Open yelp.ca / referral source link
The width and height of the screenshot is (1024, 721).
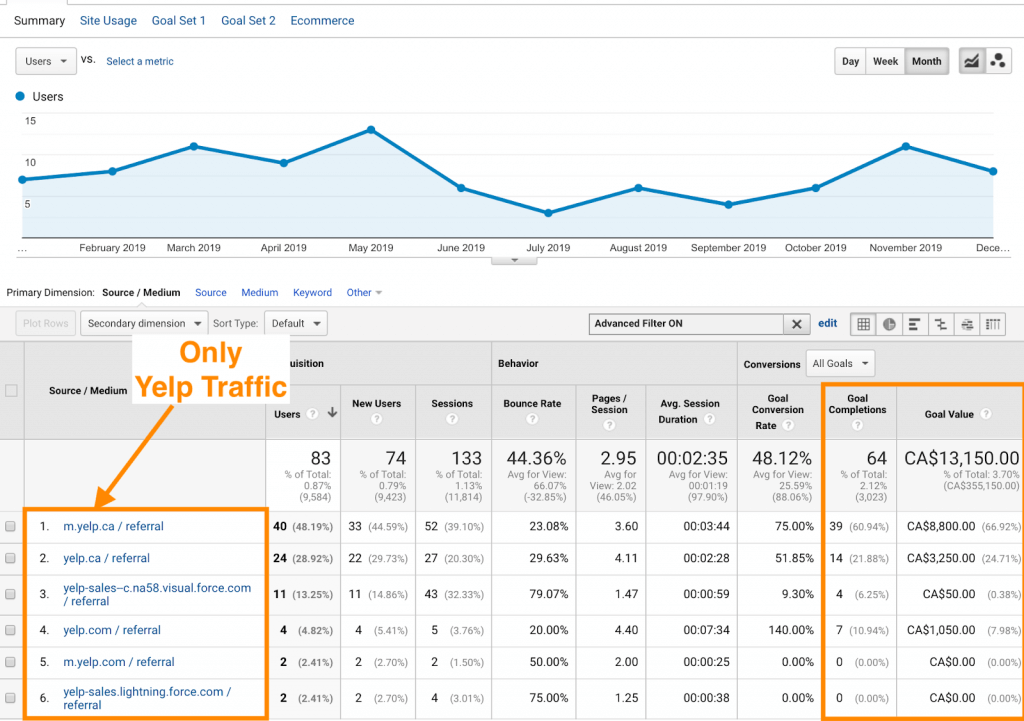pyautogui.click(x=106, y=558)
